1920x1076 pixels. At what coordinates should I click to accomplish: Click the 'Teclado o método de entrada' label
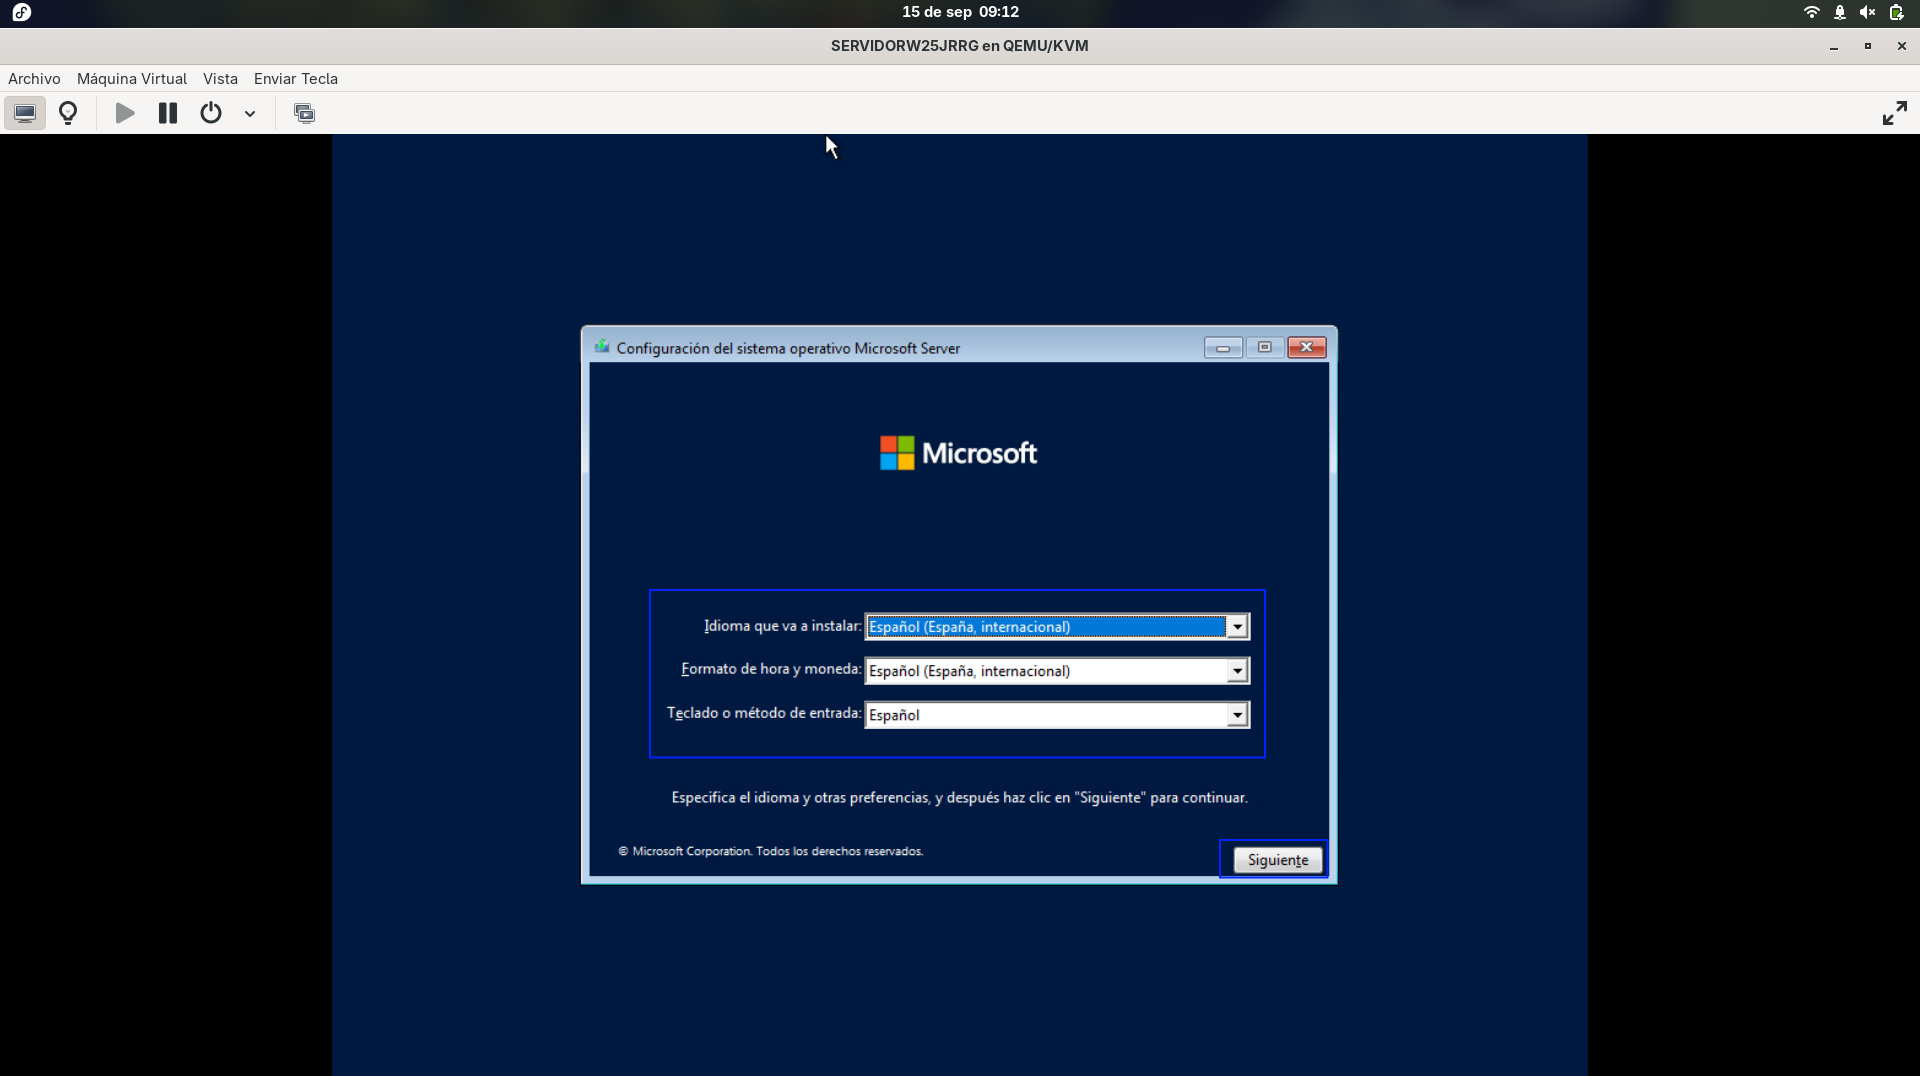tap(764, 713)
